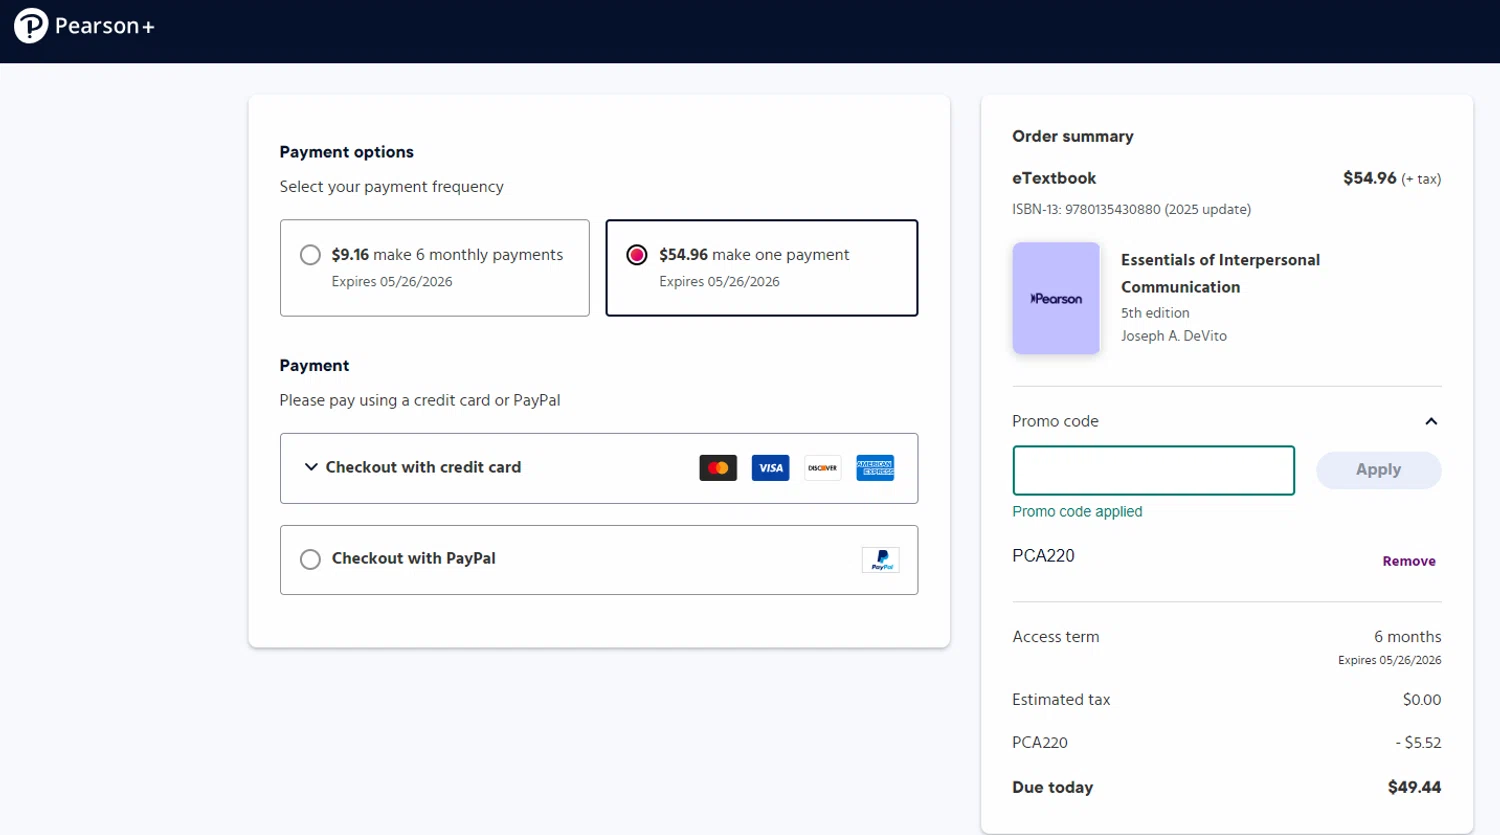Click the Payment options heading
This screenshot has width=1500, height=835.
[x=346, y=152]
